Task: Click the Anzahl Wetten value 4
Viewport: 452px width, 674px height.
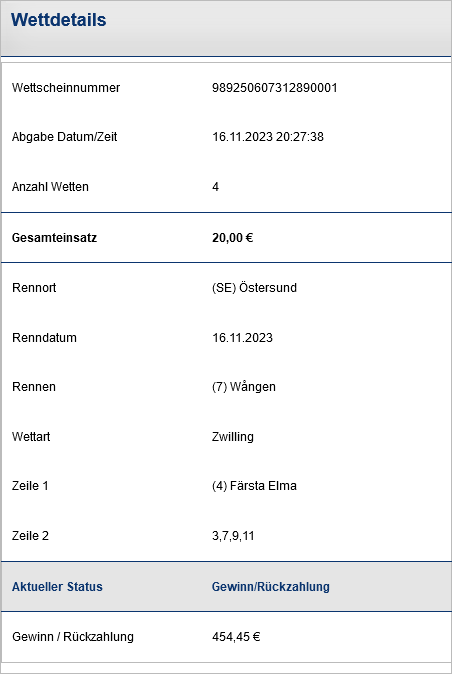Action: pyautogui.click(x=215, y=187)
